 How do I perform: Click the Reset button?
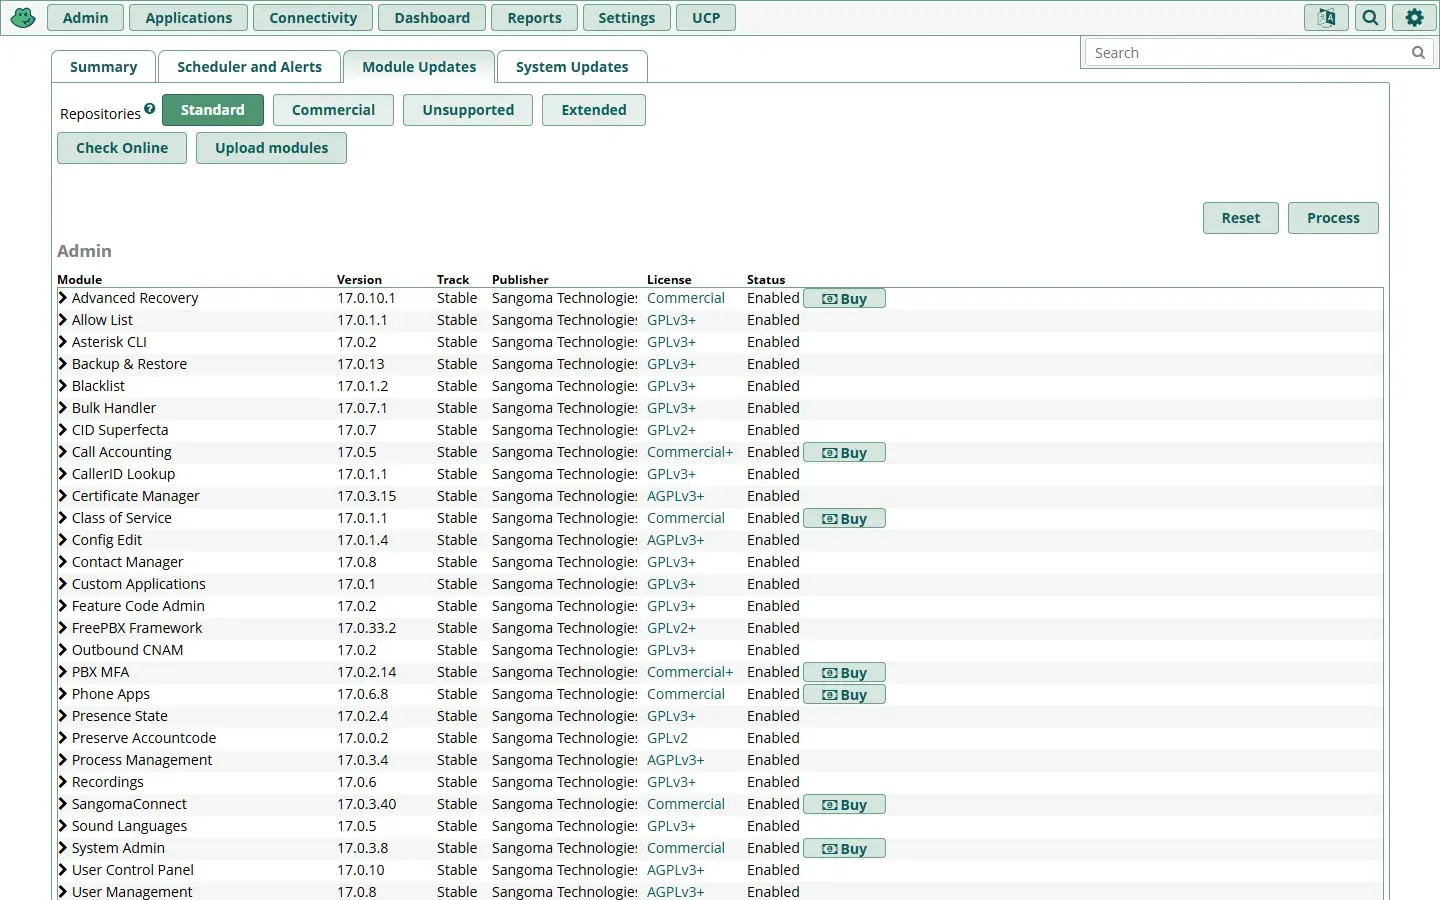1240,218
